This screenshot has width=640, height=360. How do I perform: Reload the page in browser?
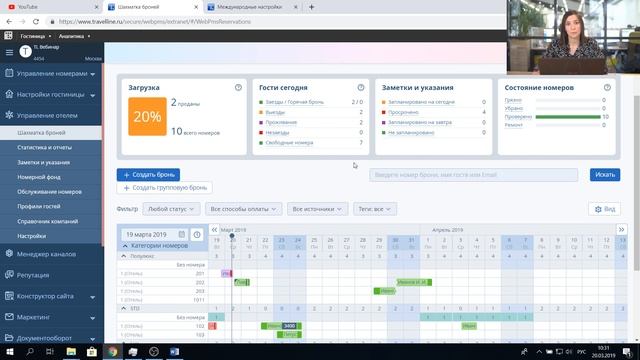tap(36, 22)
